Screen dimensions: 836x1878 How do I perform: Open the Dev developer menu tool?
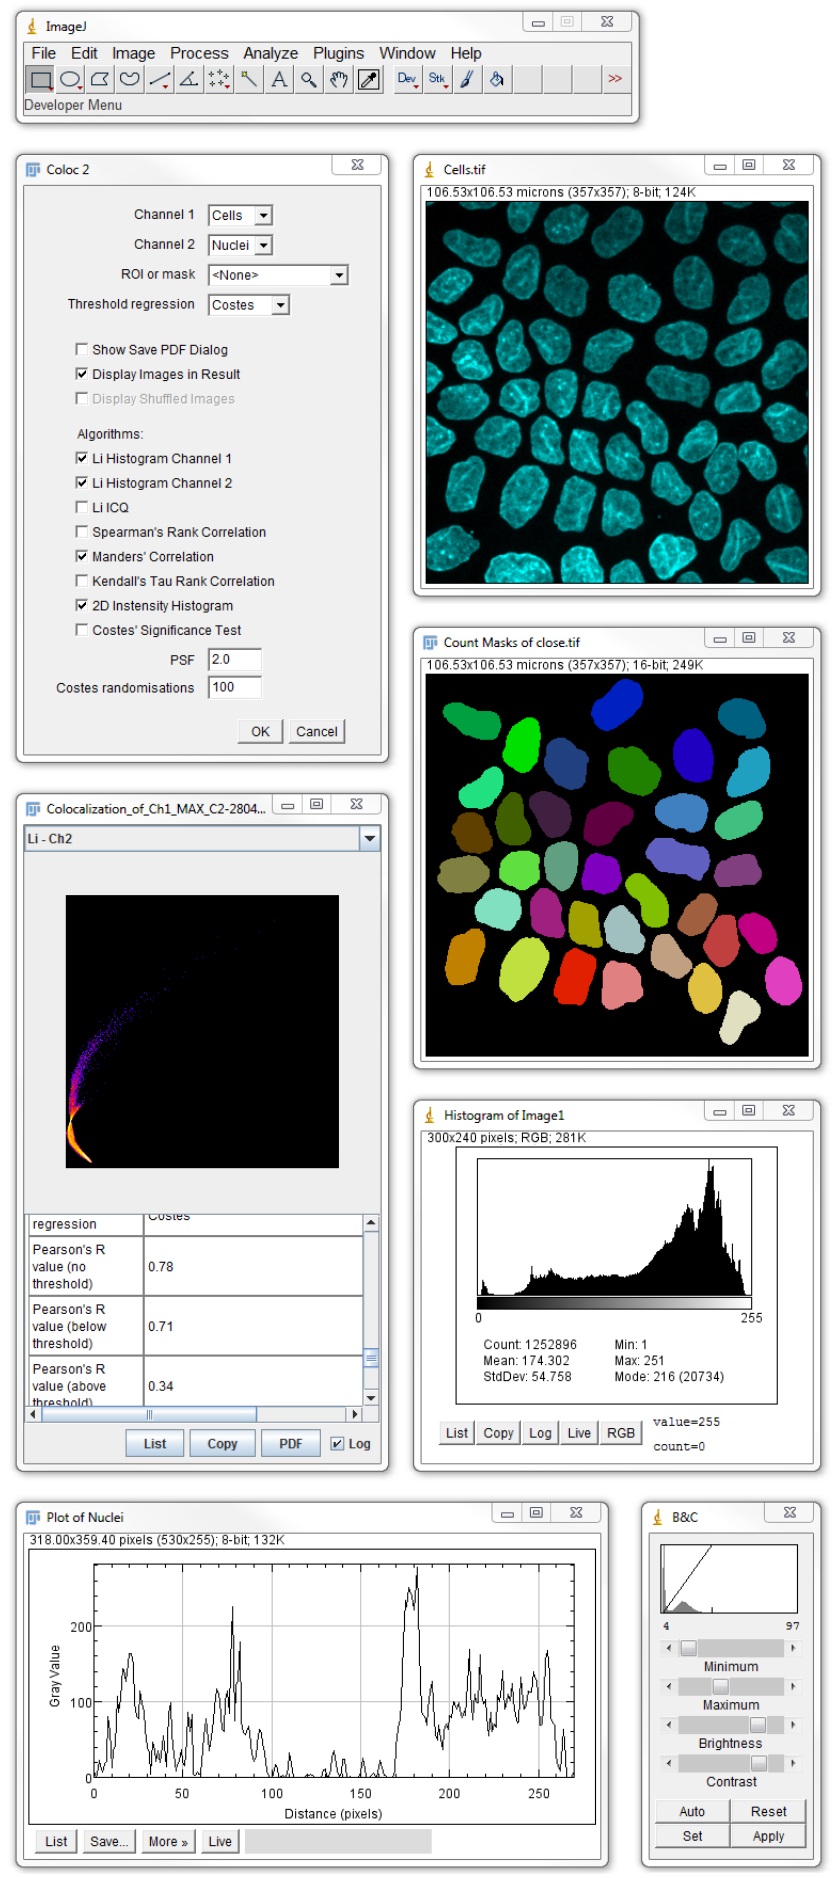[407, 79]
